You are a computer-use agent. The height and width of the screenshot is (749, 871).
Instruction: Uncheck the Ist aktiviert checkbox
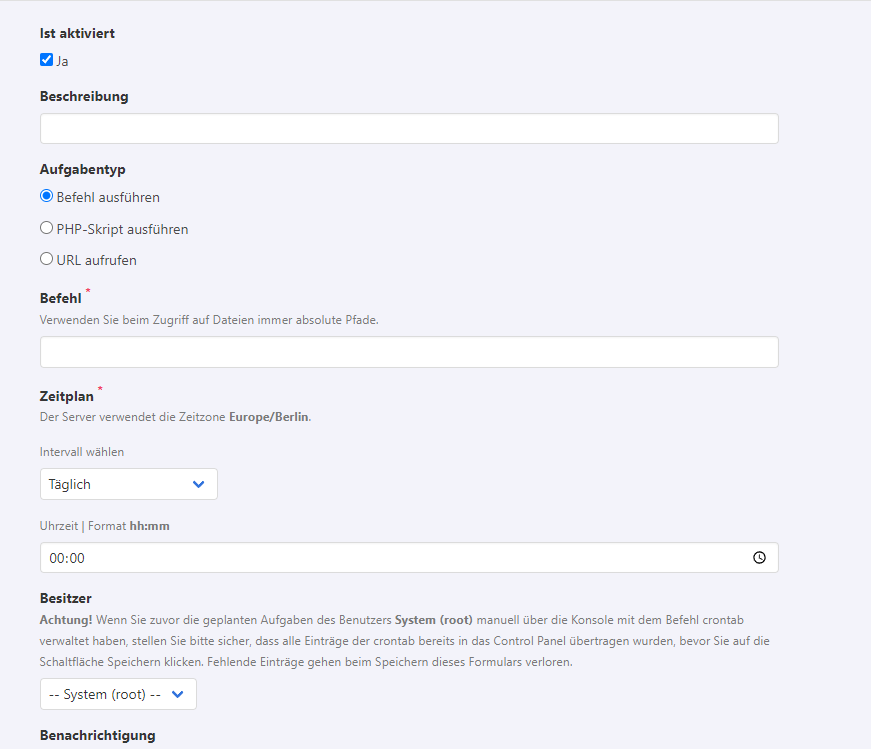tap(46, 60)
